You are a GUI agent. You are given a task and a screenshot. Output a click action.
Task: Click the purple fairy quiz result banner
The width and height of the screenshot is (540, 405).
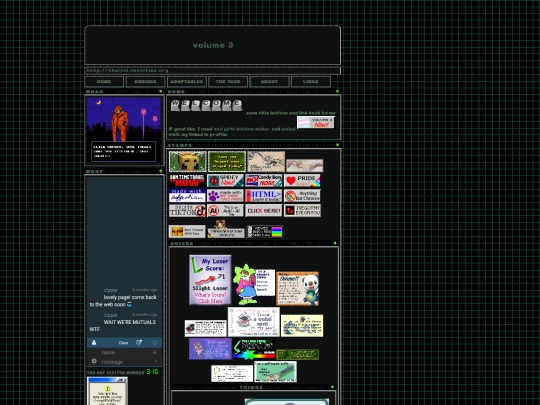(210, 349)
